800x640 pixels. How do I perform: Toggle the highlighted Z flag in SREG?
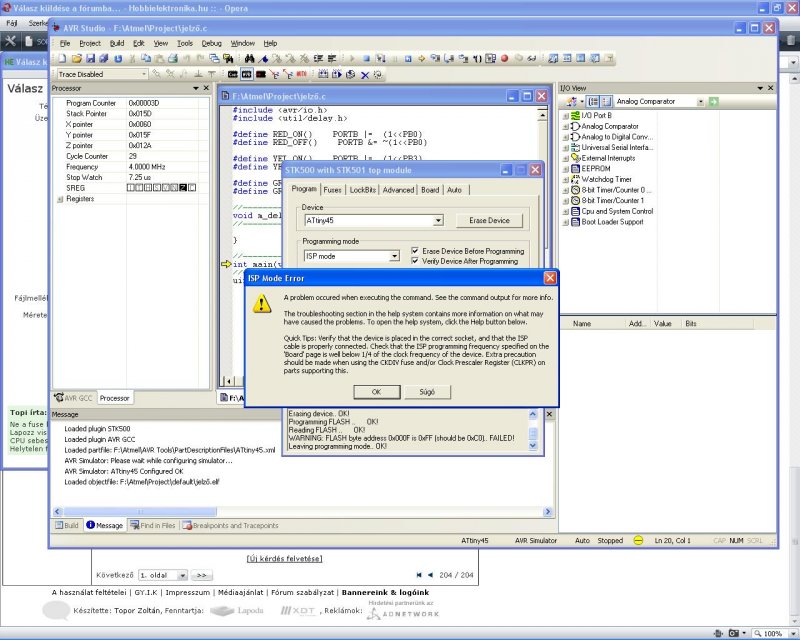tap(183, 188)
